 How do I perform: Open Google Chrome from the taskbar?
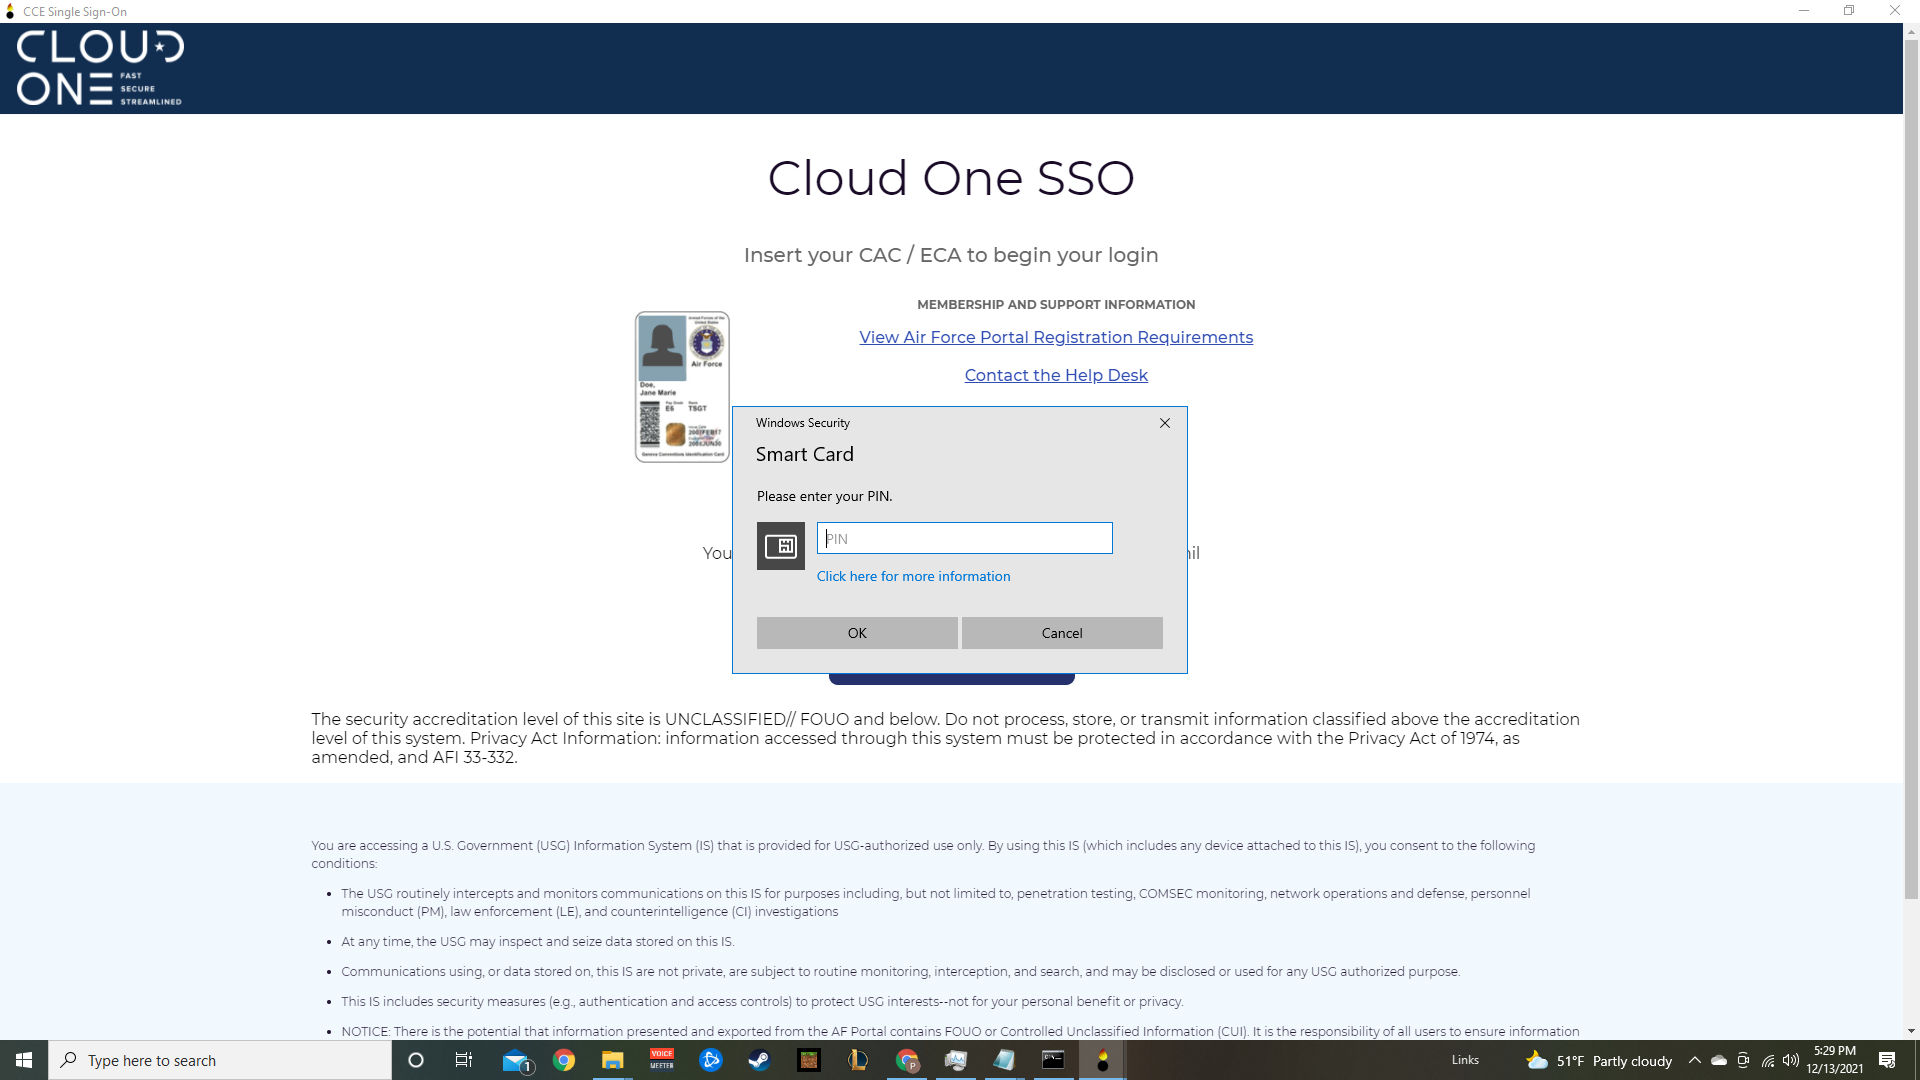click(564, 1060)
